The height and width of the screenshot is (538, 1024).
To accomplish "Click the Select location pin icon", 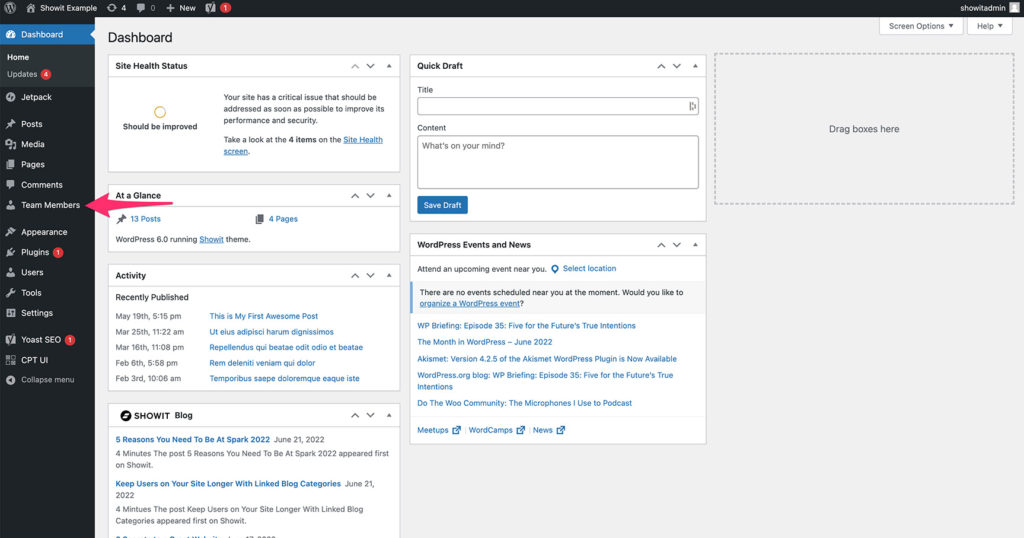I will click(555, 269).
